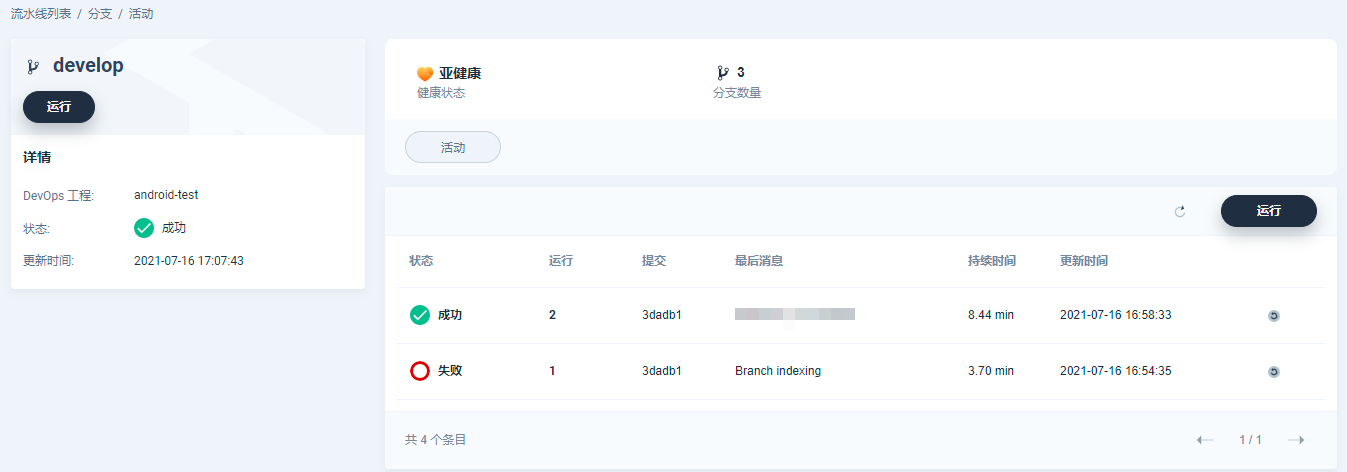Open 流水线列表 in the breadcrumb
The width and height of the screenshot is (1347, 472).
point(41,15)
